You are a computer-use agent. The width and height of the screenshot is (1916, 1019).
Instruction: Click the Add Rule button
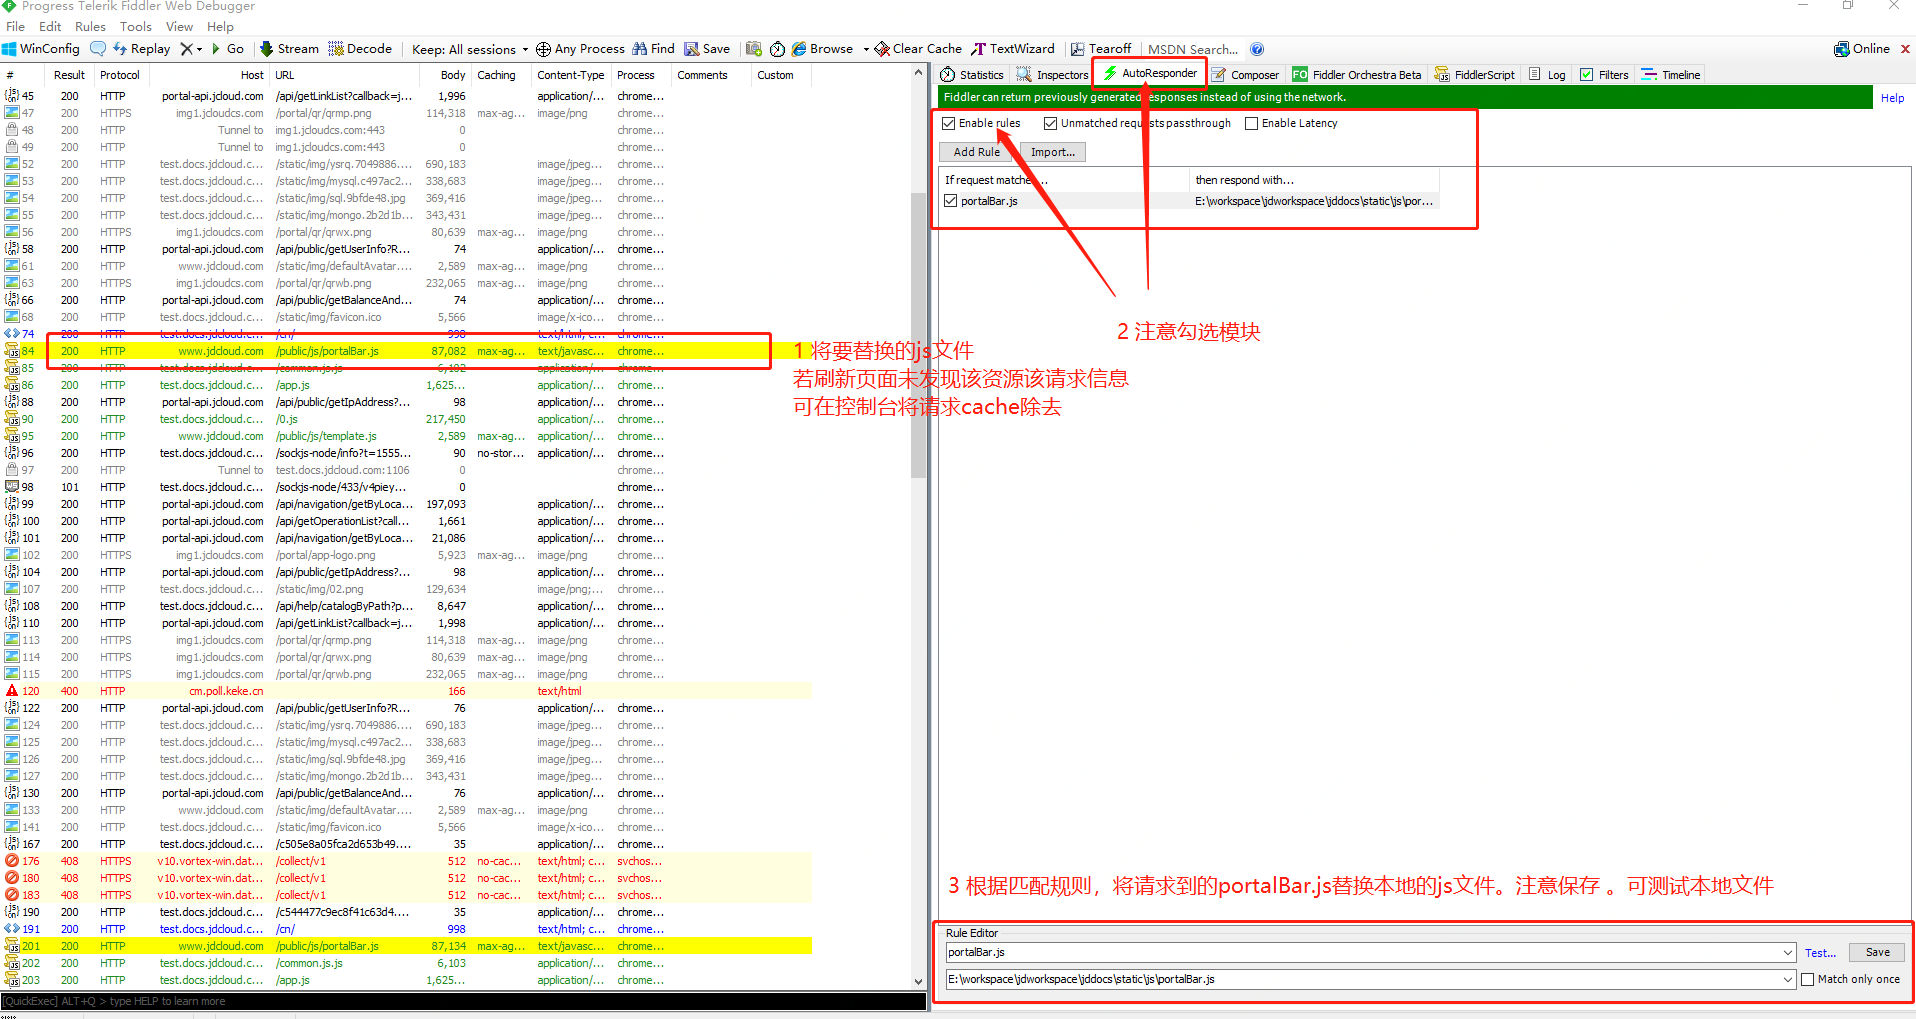[x=974, y=151]
